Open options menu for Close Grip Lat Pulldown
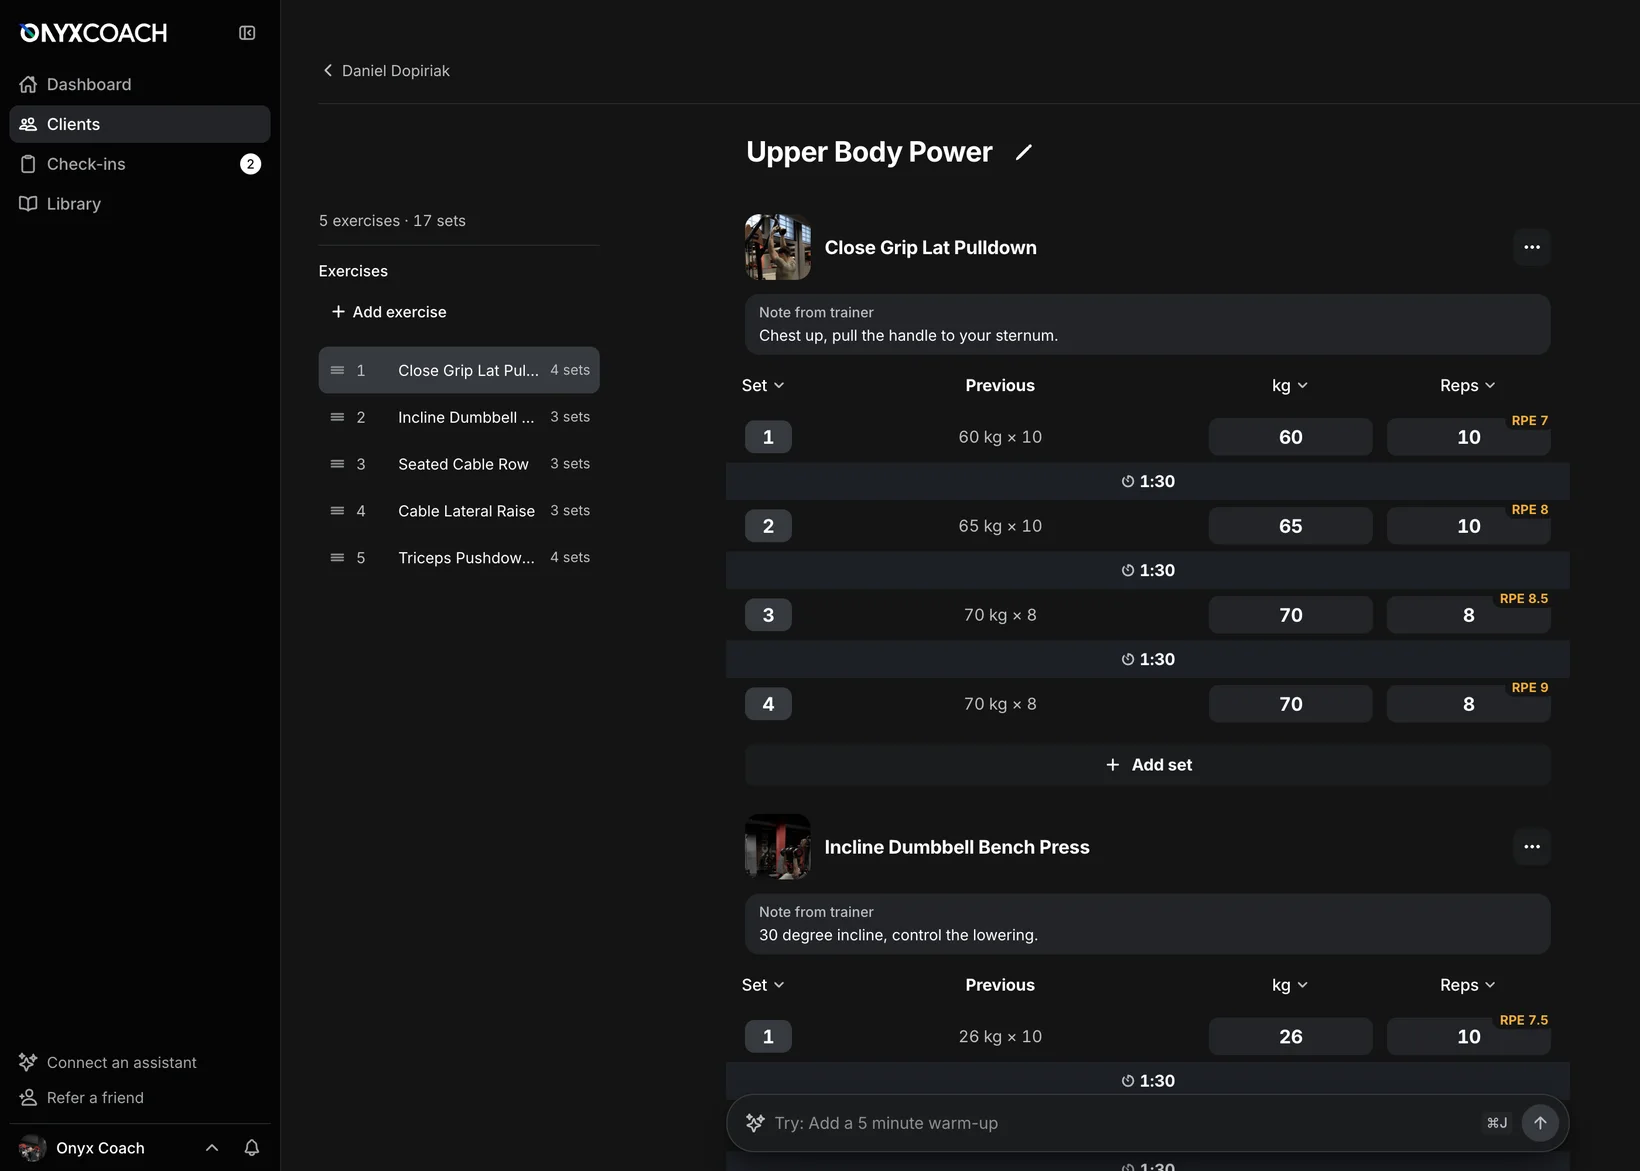Screen dimensions: 1640x1171 click(x=1532, y=247)
